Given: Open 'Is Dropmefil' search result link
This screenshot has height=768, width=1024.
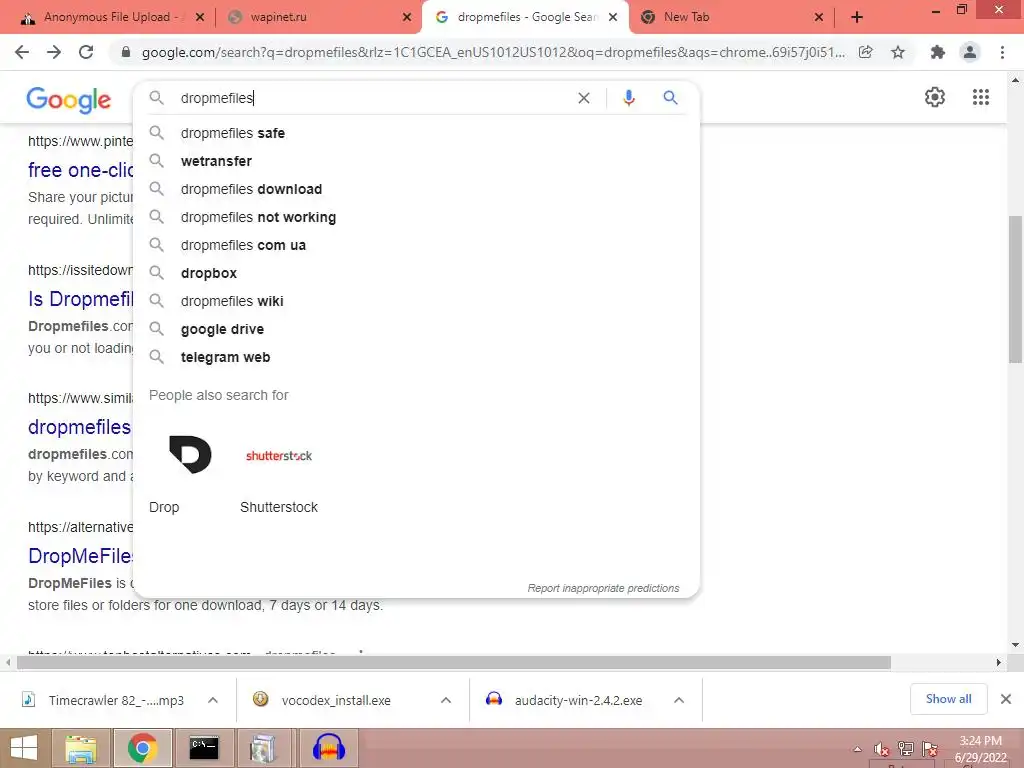Looking at the screenshot, I should click(80, 299).
